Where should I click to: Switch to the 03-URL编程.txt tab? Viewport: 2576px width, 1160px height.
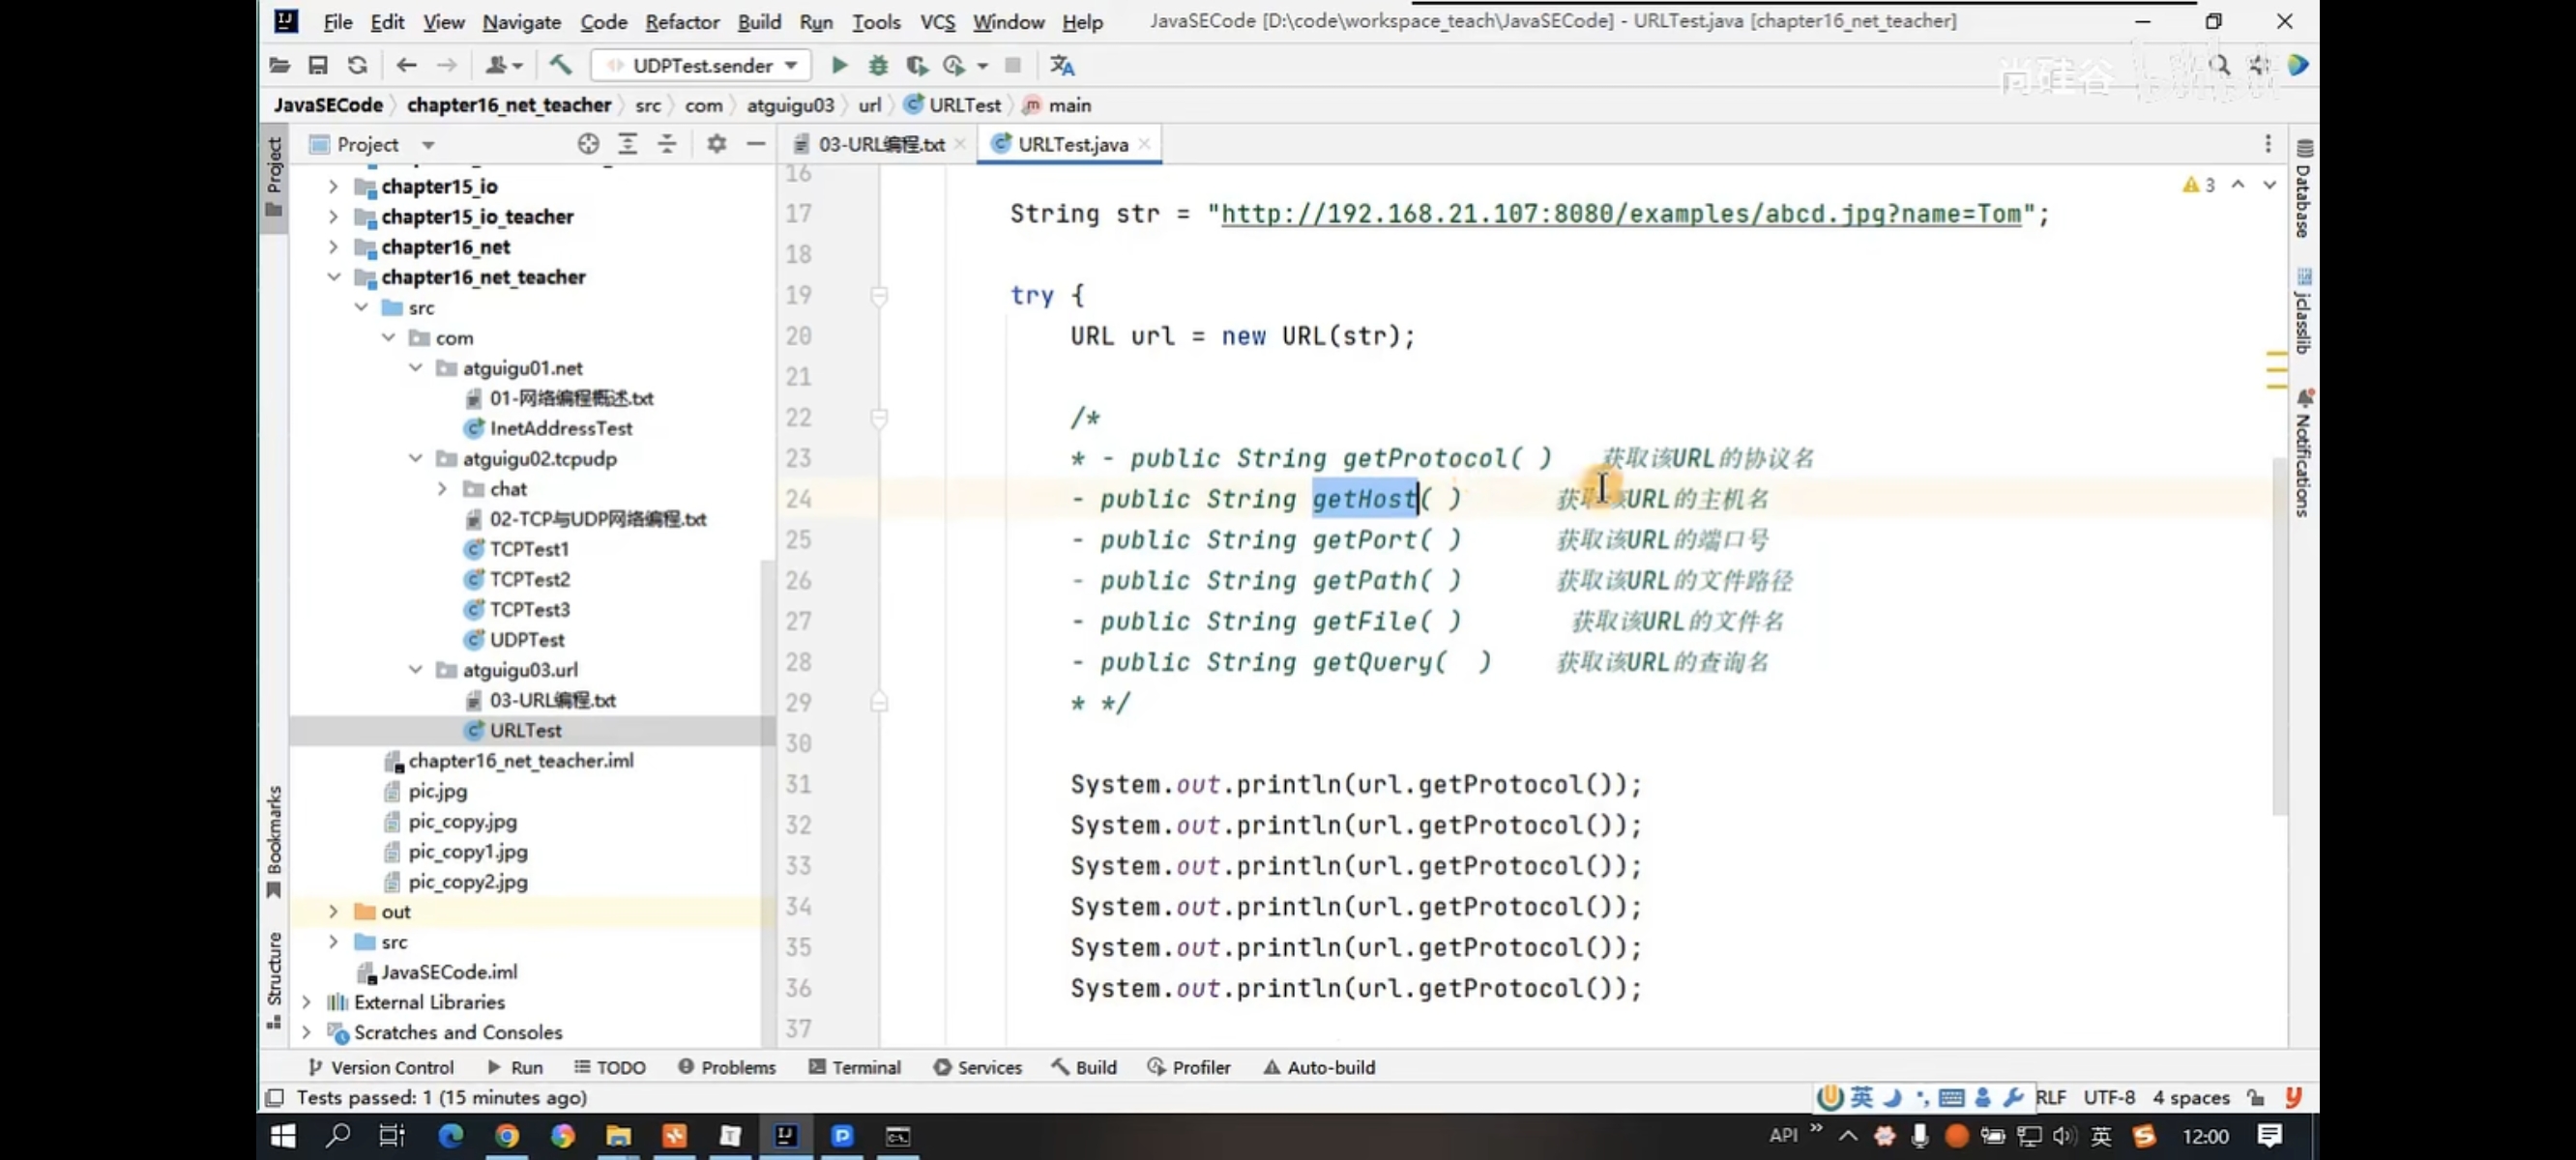(x=879, y=144)
